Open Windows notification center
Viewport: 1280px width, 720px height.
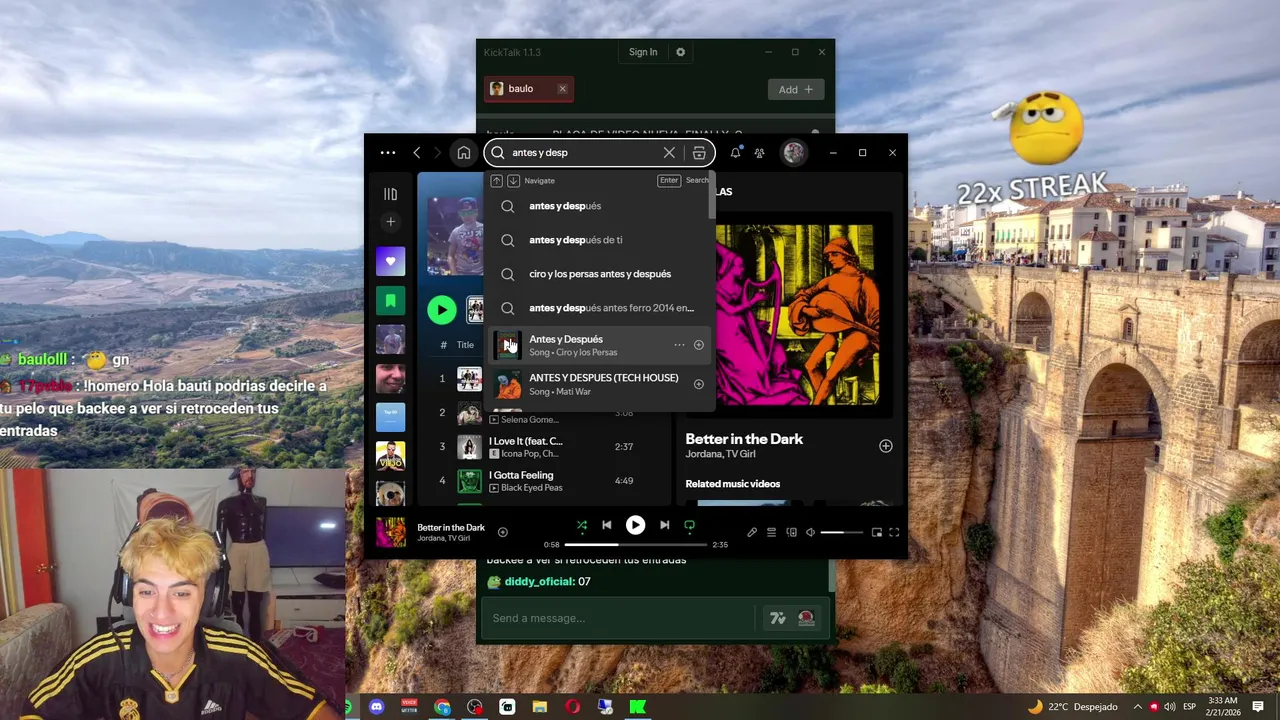[x=1258, y=707]
